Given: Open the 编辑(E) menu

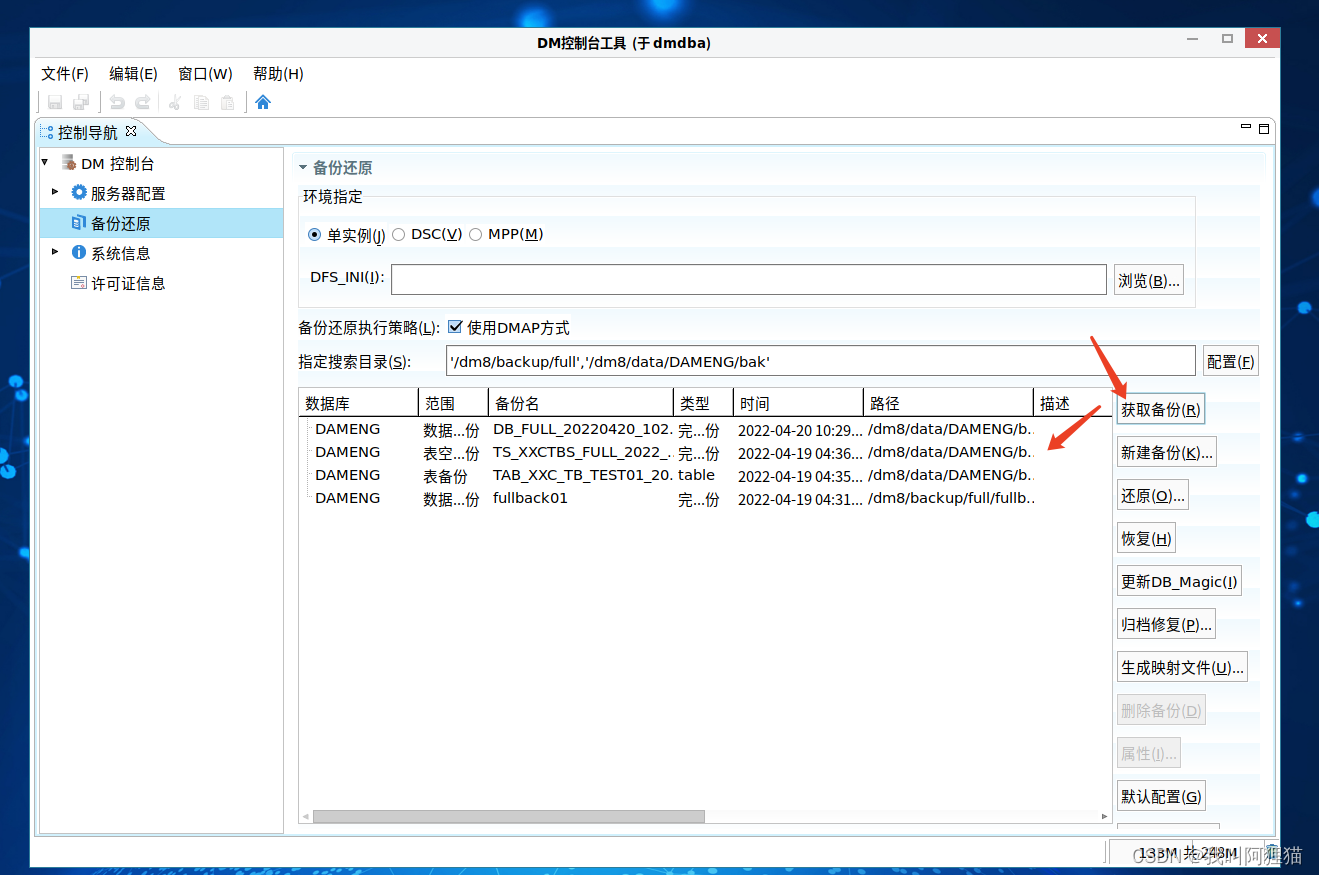Looking at the screenshot, I should (133, 74).
